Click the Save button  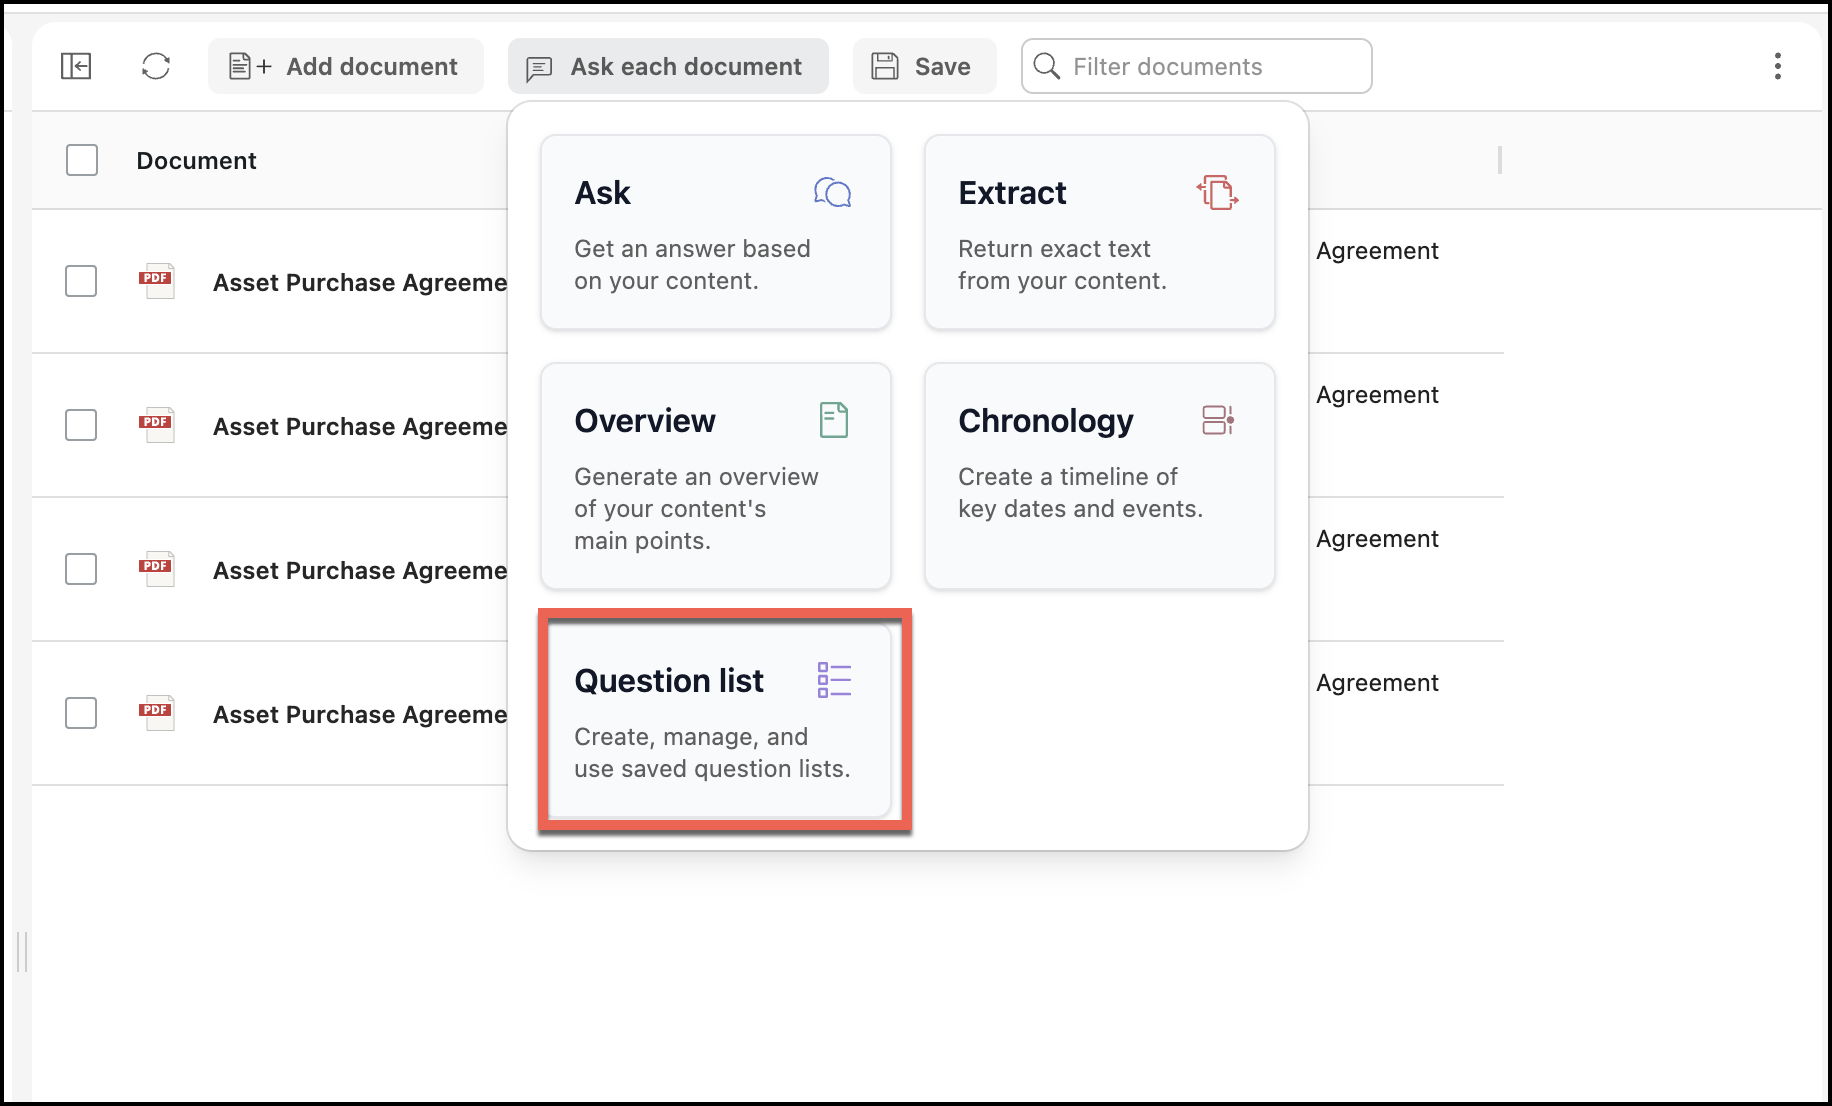[924, 66]
